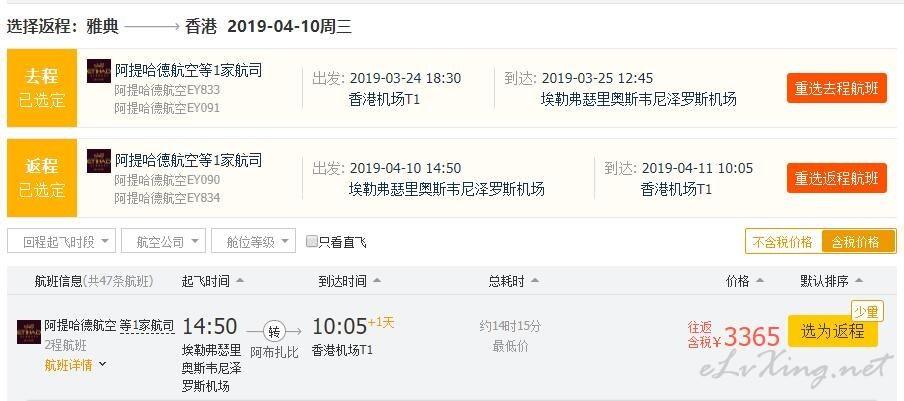Open the 回程起飞时段 dropdown
The image size is (904, 401).
click(x=62, y=241)
